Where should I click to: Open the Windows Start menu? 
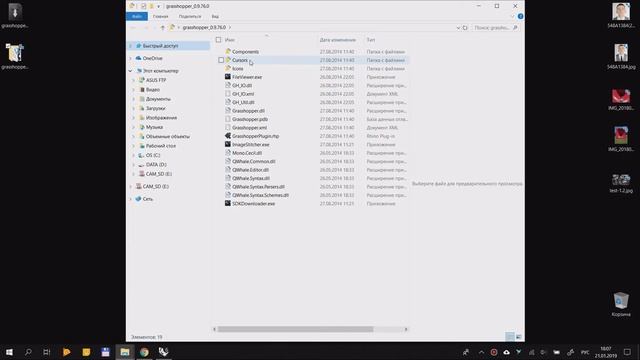point(9,352)
